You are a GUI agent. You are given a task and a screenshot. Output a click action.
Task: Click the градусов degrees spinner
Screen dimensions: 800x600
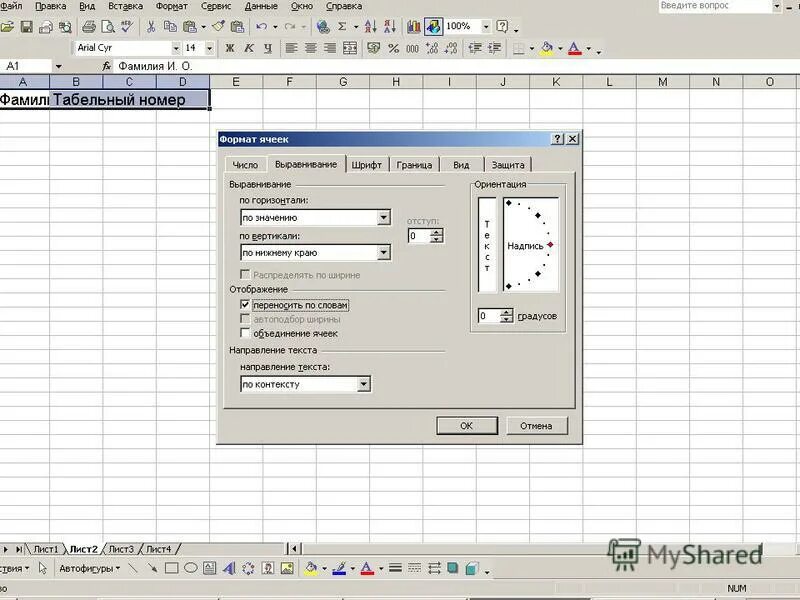(x=506, y=316)
